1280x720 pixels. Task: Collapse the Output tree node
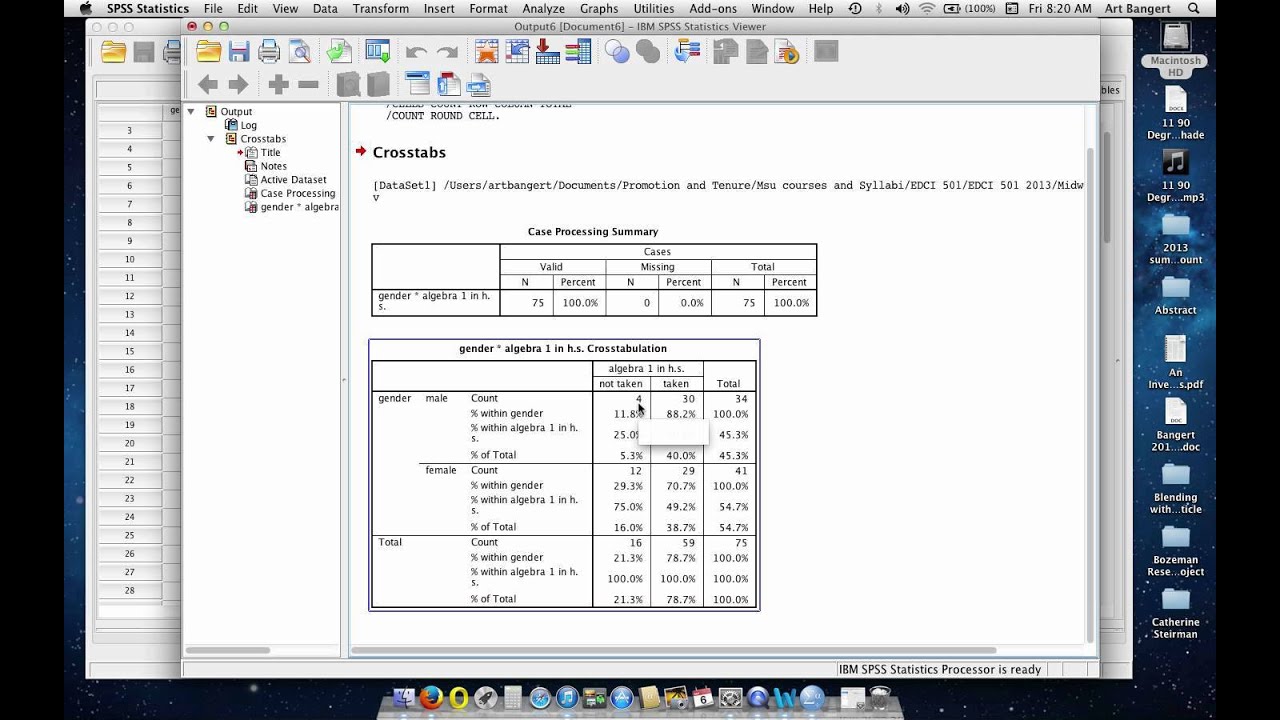[191, 111]
